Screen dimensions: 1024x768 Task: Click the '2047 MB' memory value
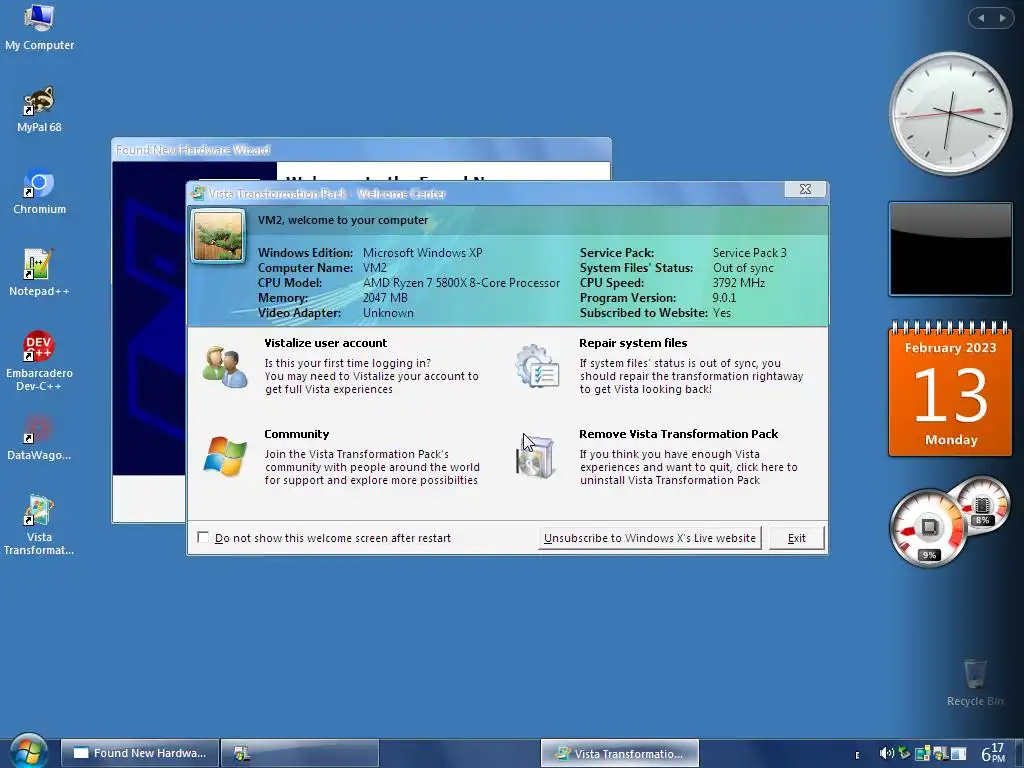[x=385, y=298]
